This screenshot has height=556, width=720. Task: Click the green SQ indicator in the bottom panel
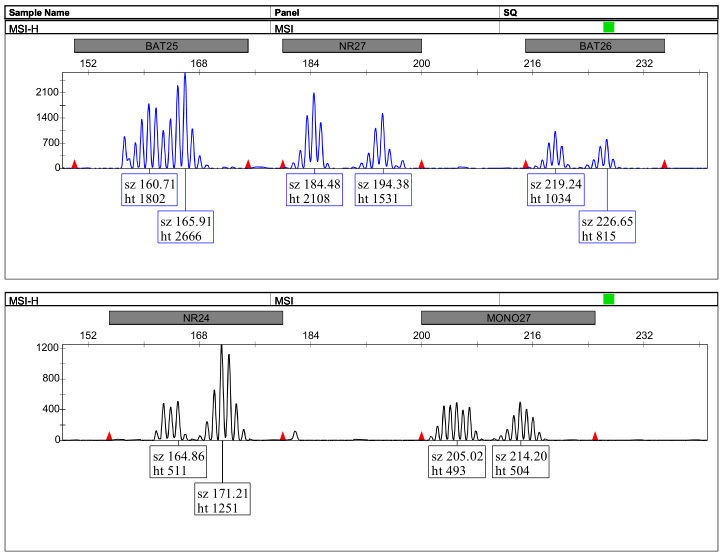click(608, 299)
